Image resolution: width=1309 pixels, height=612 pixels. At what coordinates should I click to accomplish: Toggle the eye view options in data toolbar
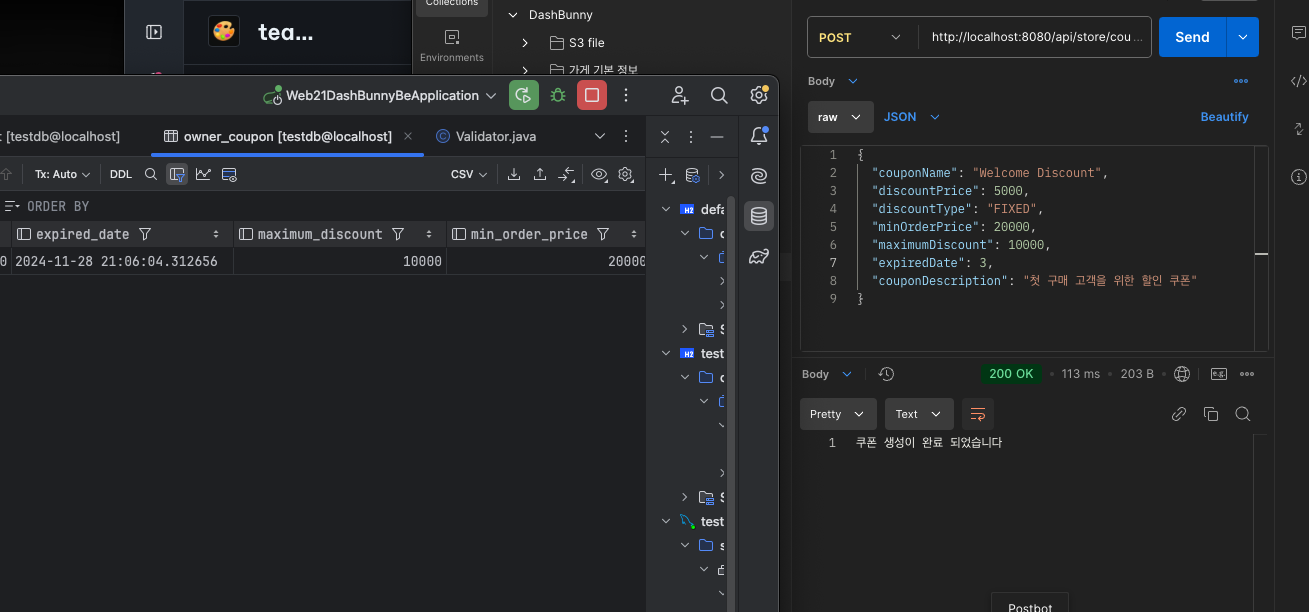pyautogui.click(x=599, y=174)
